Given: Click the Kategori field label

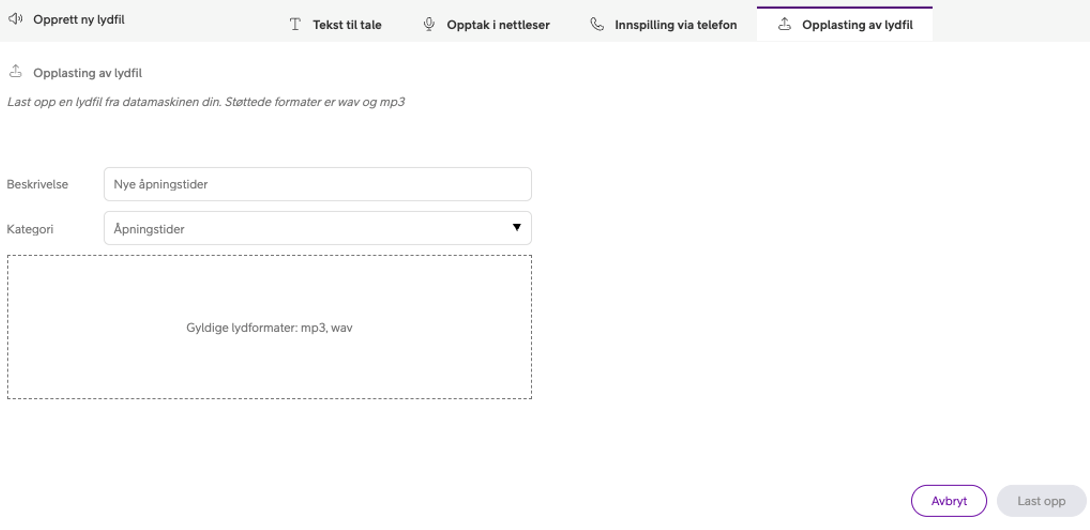Looking at the screenshot, I should pos(30,229).
